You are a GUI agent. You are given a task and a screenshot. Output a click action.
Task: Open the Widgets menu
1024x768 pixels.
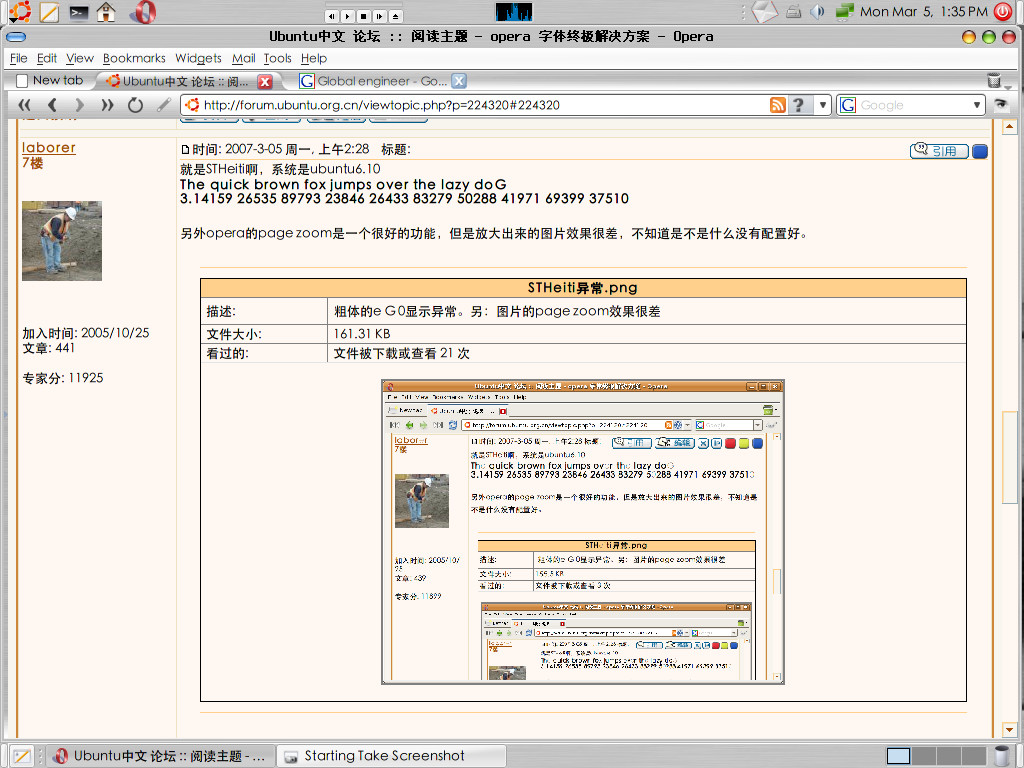click(199, 58)
